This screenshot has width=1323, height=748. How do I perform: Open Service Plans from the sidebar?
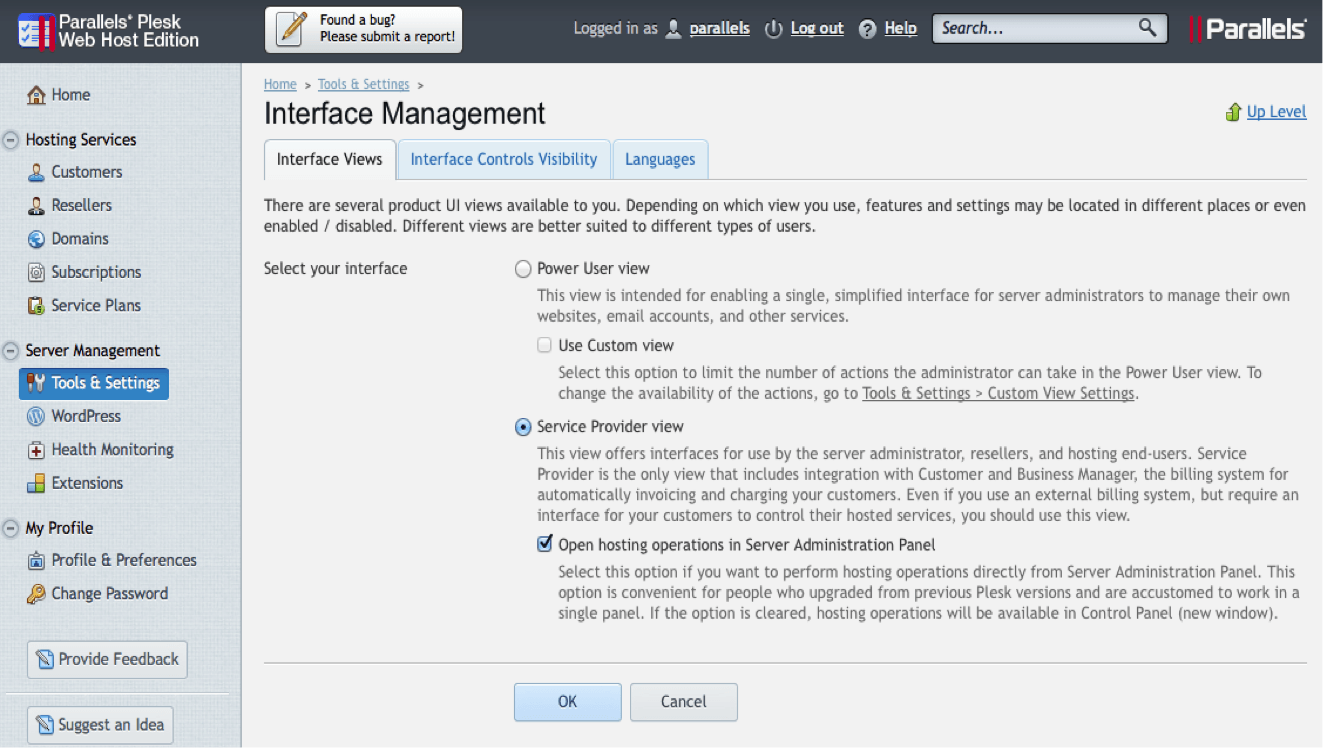[96, 305]
